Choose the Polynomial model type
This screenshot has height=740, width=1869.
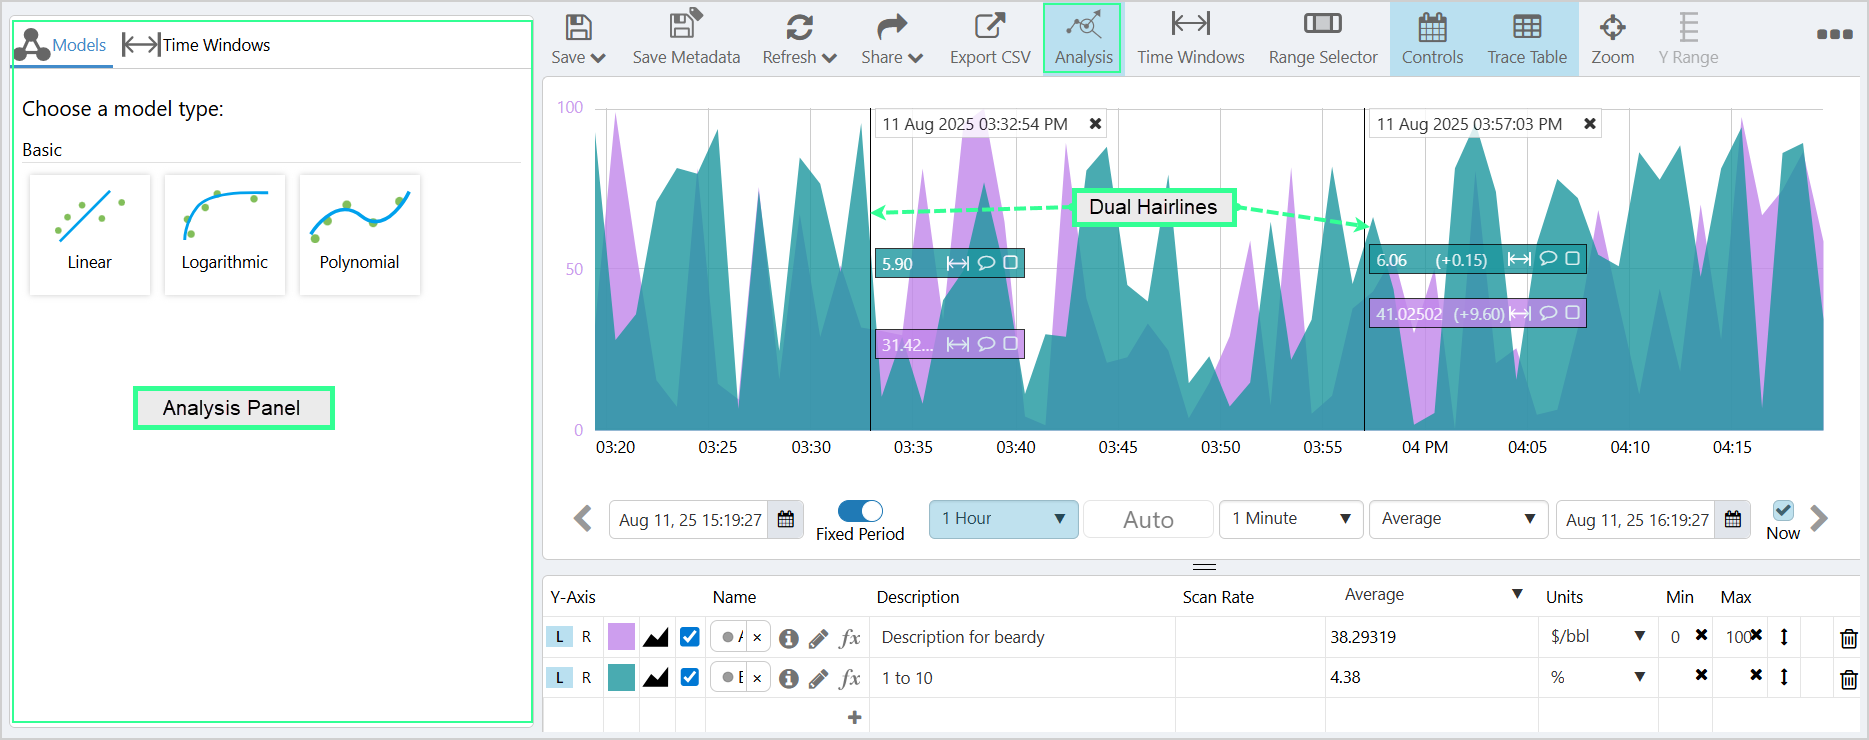point(359,235)
